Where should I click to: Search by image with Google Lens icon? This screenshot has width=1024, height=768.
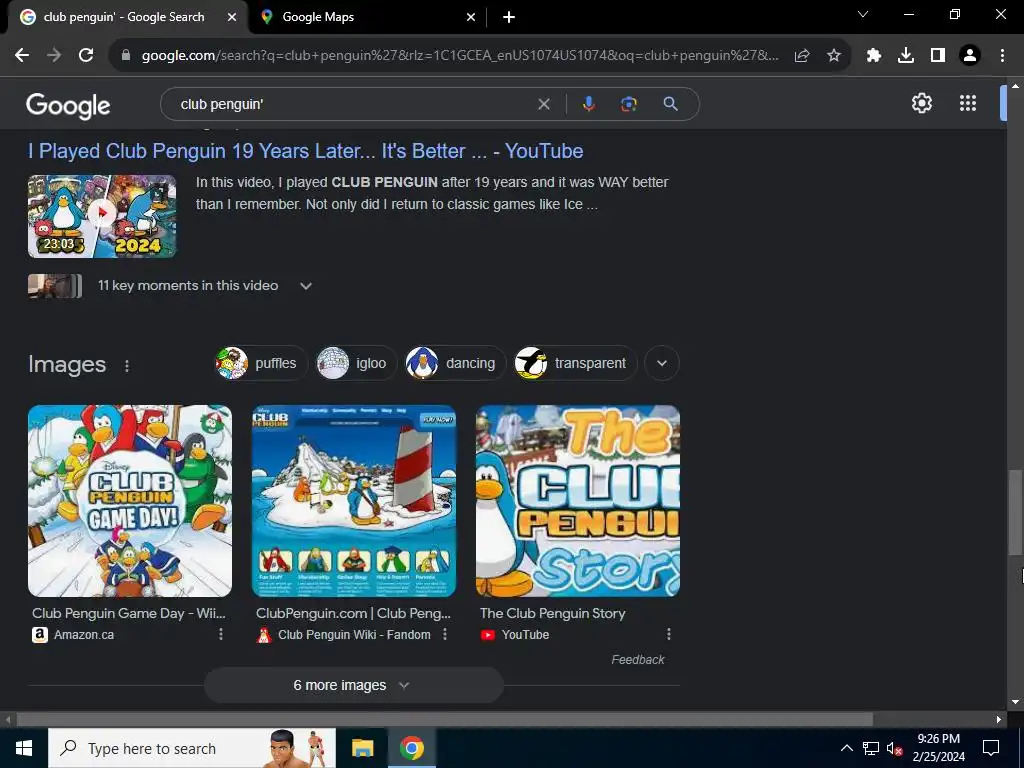629,104
